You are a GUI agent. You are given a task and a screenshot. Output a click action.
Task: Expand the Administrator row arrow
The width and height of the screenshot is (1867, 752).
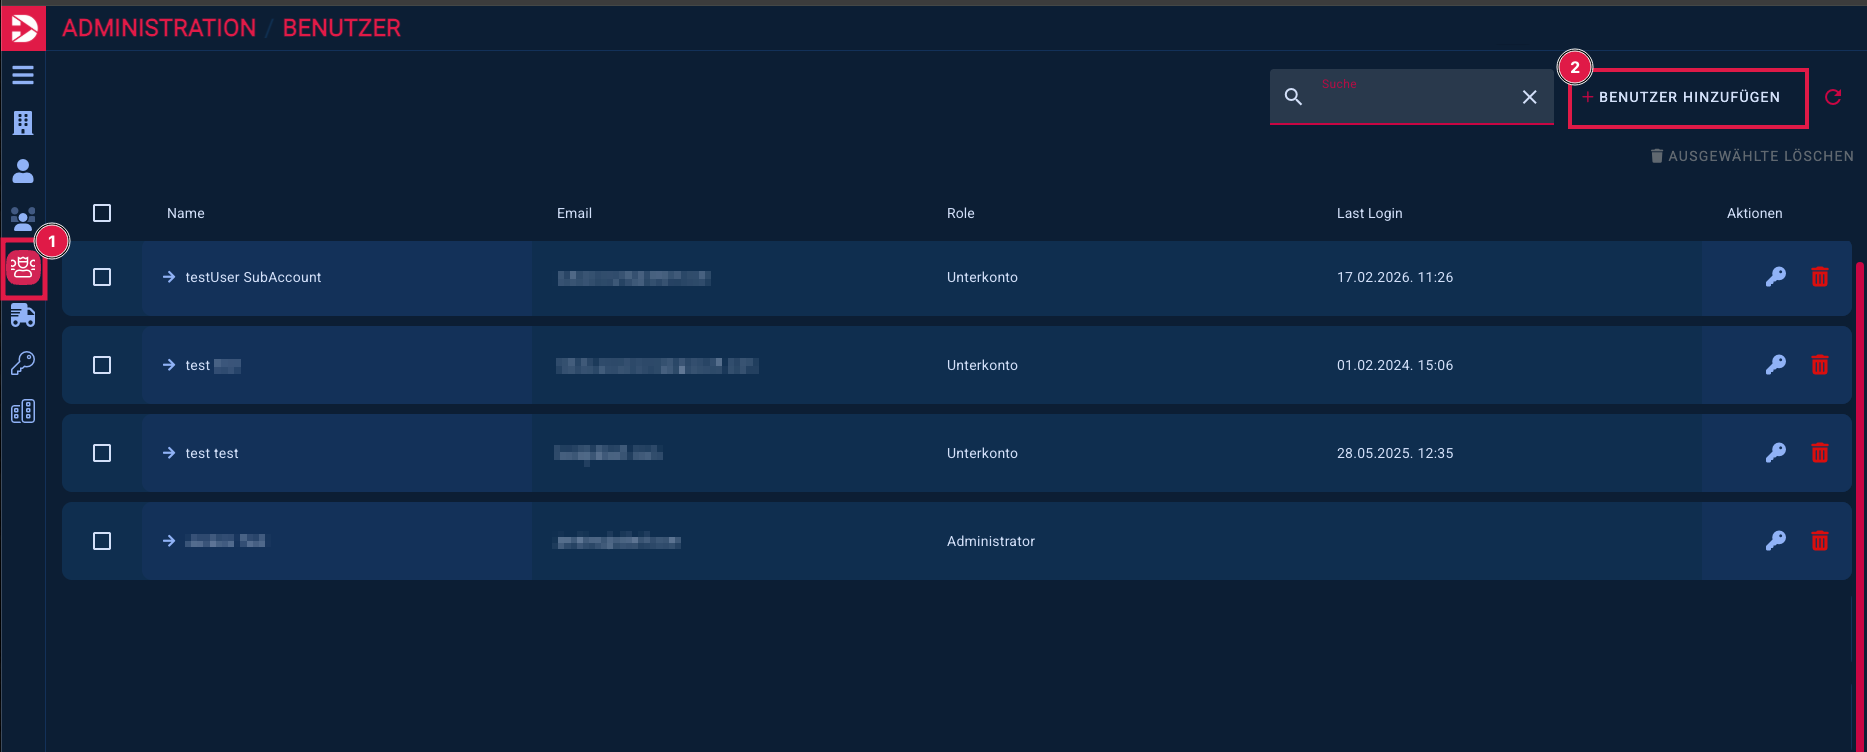(169, 541)
